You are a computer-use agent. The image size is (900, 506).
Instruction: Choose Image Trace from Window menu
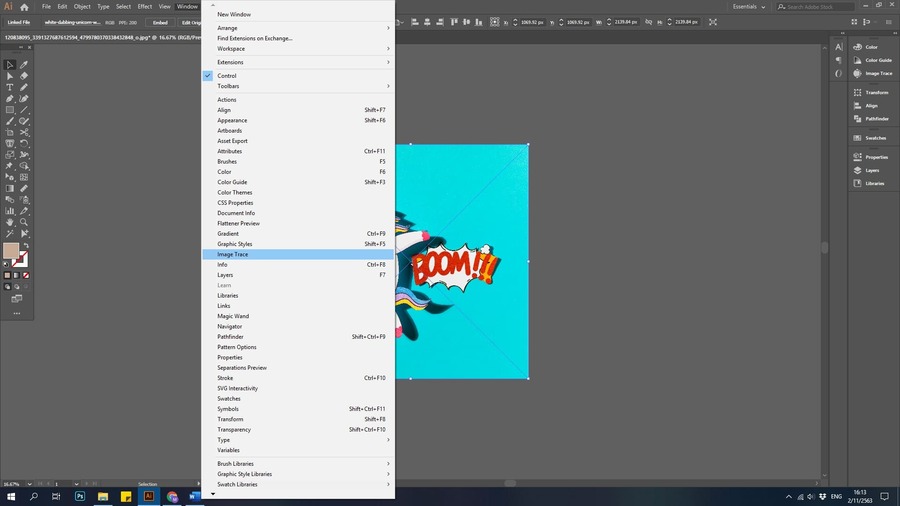[298, 254]
